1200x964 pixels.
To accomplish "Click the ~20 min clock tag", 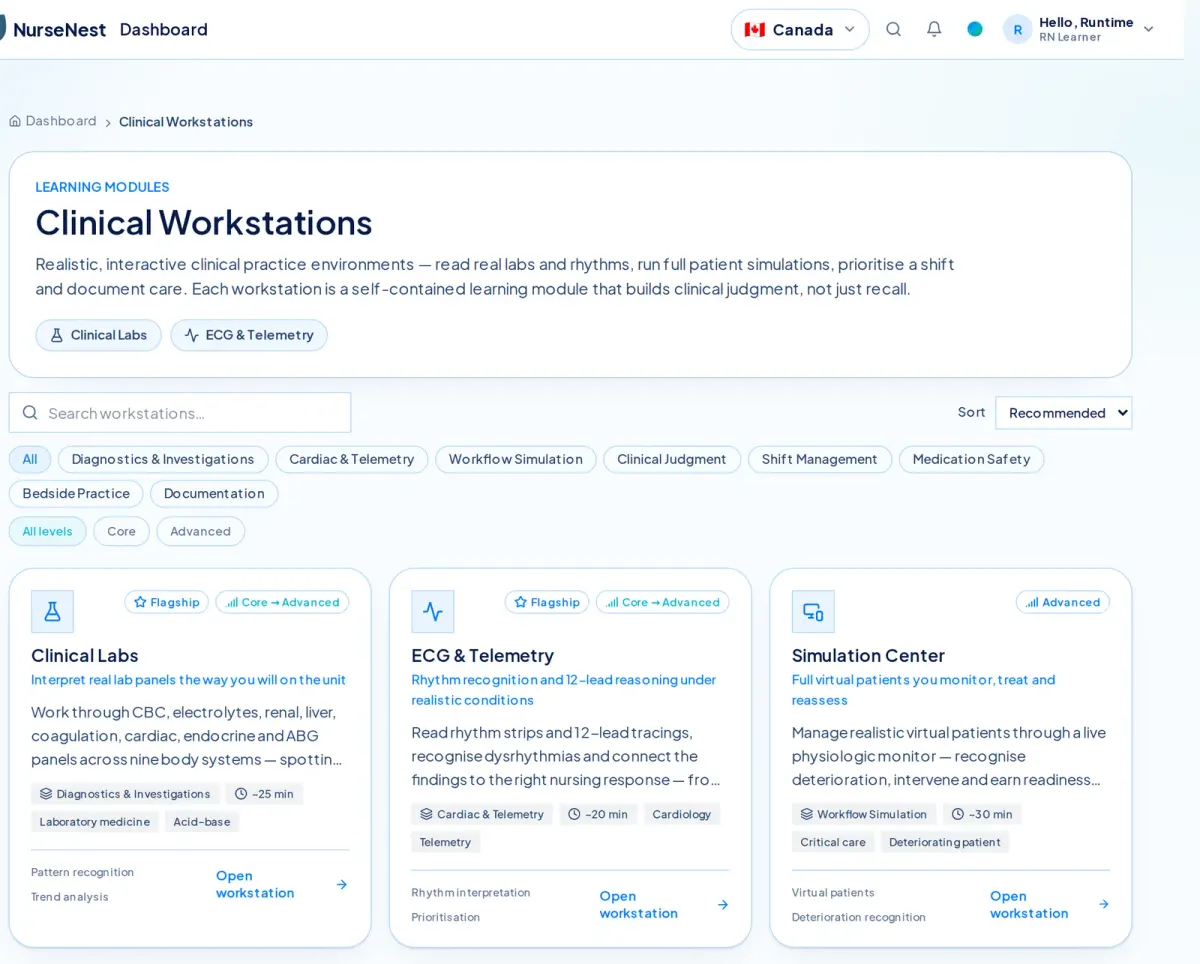I will pyautogui.click(x=598, y=814).
